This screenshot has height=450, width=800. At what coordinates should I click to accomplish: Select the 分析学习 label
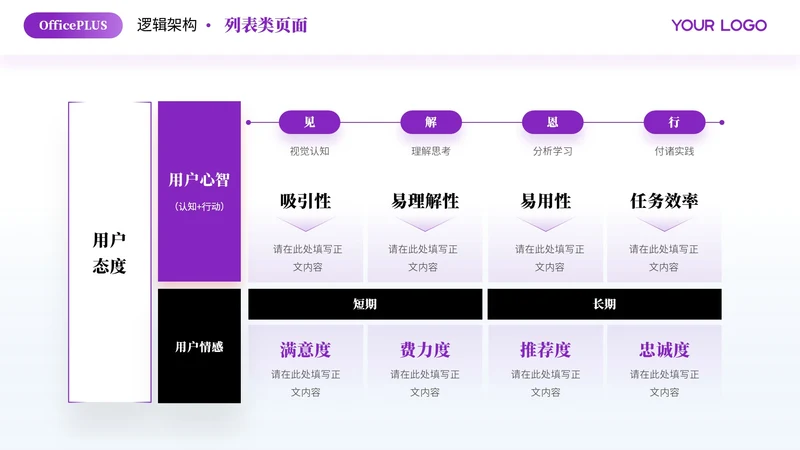(553, 151)
